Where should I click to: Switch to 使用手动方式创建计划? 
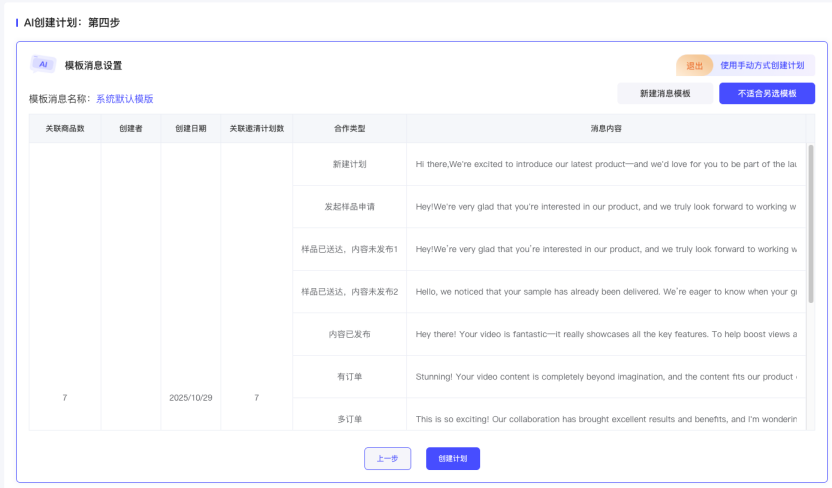point(762,65)
